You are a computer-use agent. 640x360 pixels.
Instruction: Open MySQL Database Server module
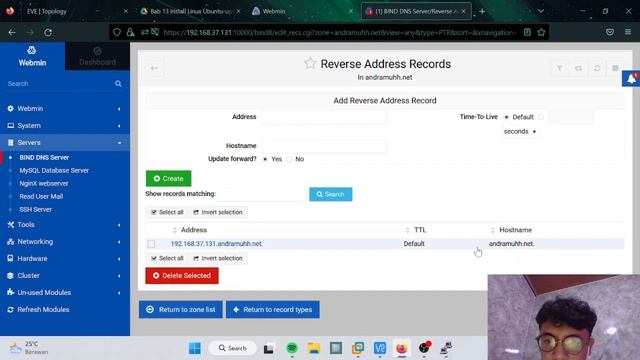(54, 171)
